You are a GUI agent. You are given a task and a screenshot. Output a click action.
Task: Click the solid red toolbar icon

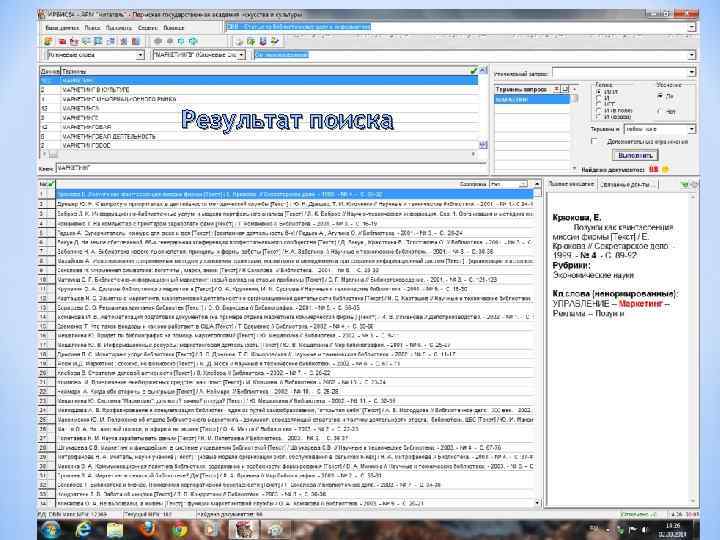[62, 41]
